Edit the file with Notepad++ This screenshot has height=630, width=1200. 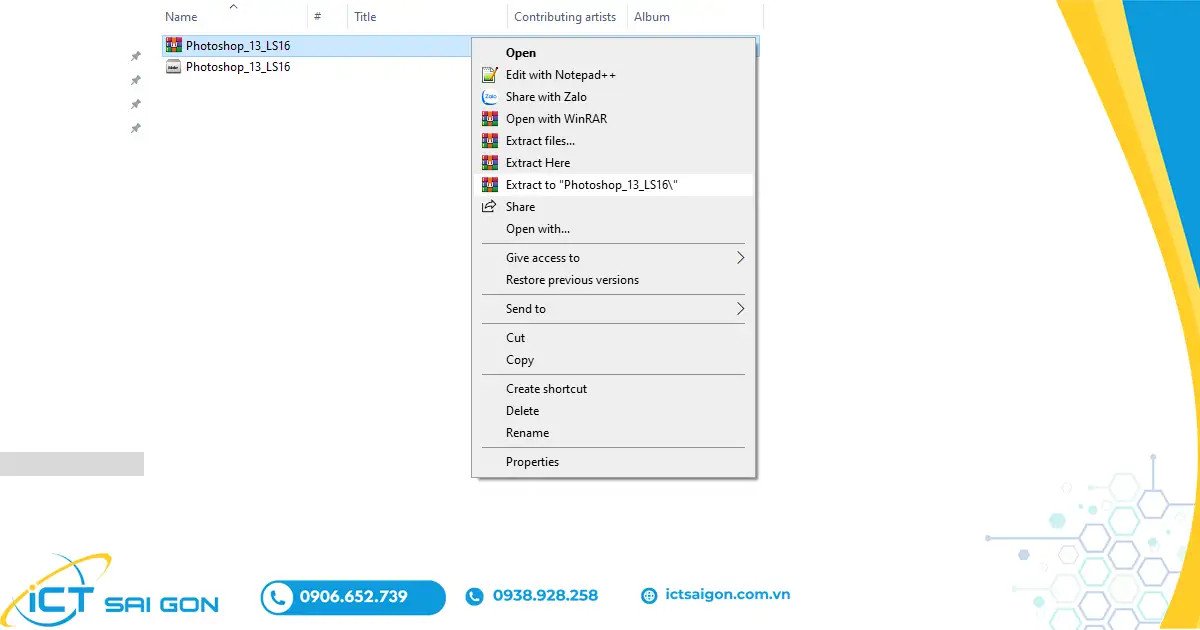(560, 74)
